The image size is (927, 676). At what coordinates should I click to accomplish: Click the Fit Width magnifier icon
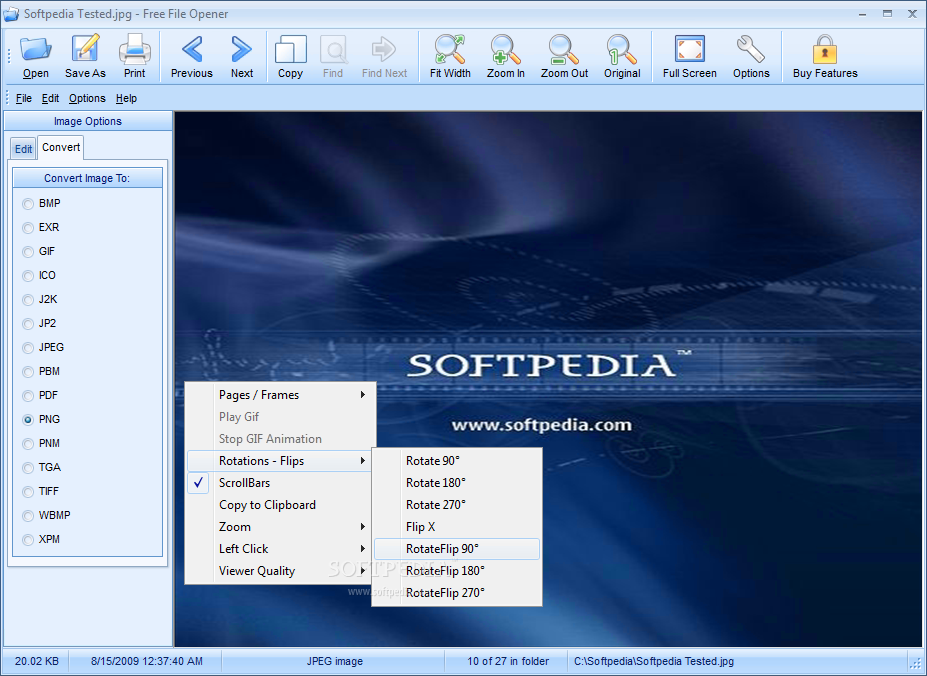pos(450,49)
